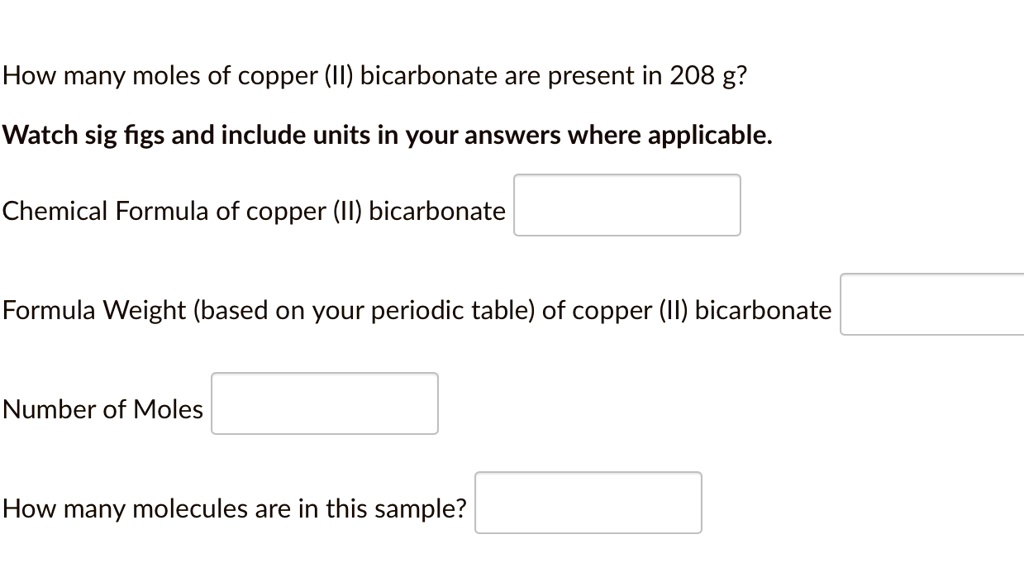The height and width of the screenshot is (587, 1024).
Task: Select the copper (II) bicarbonate question text
Action: pyautogui.click(x=375, y=75)
